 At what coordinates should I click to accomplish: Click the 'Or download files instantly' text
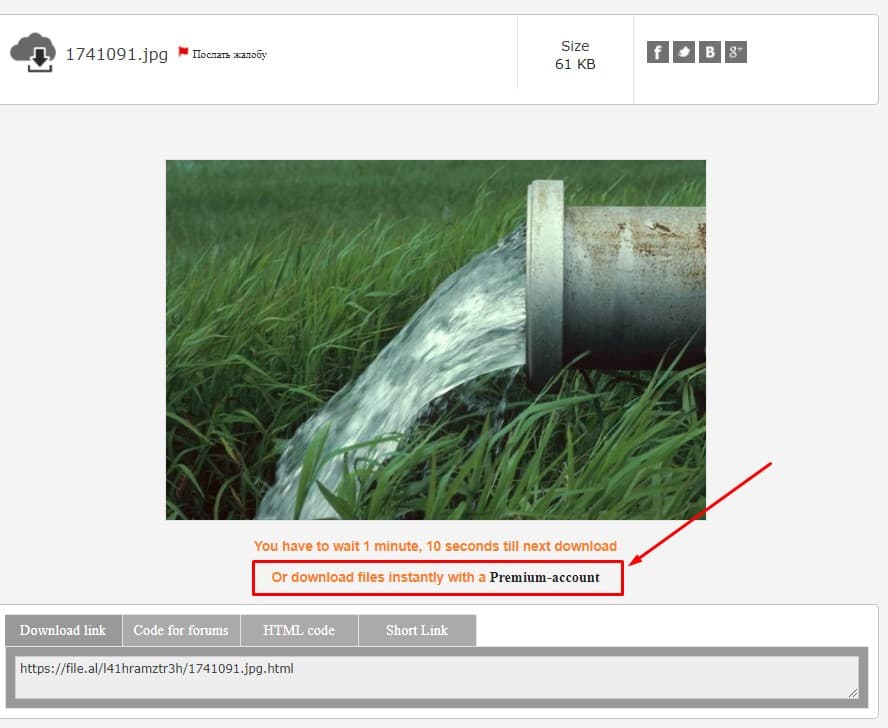coord(379,577)
